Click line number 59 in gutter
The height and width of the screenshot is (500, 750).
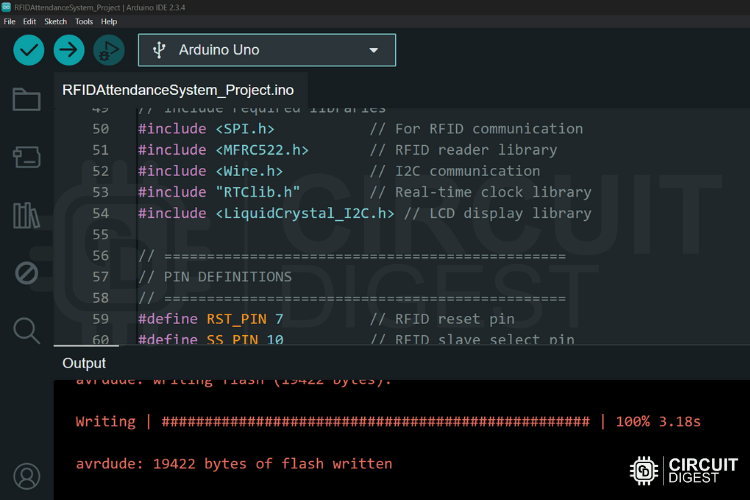click(100, 319)
